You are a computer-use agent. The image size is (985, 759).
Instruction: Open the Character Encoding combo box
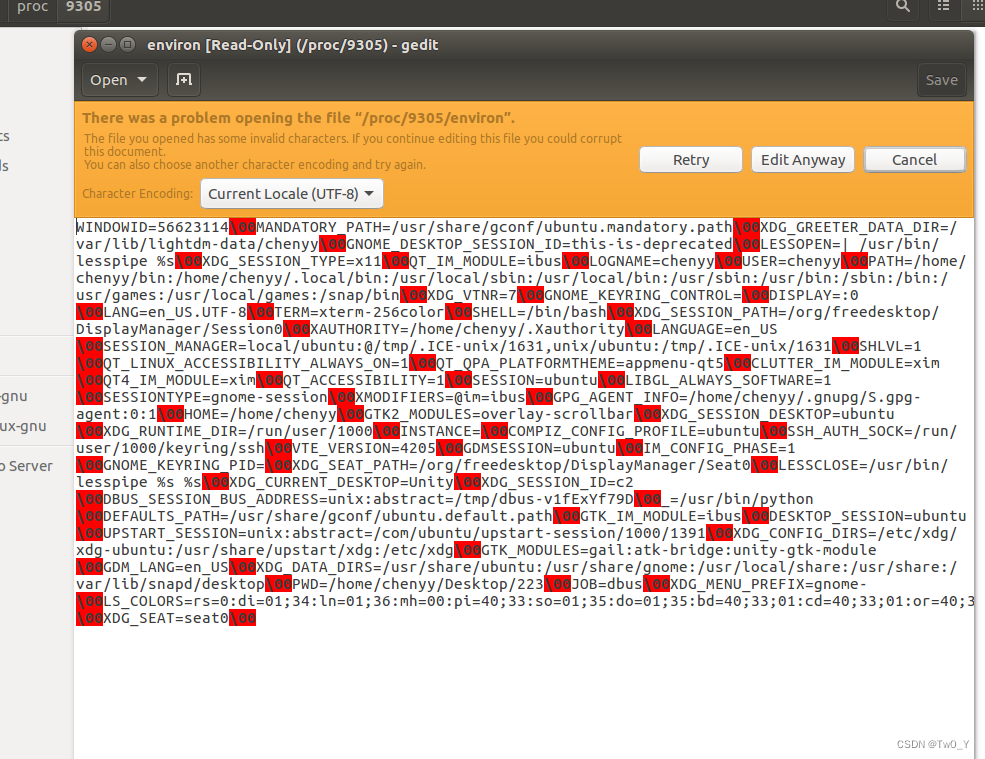(291, 194)
